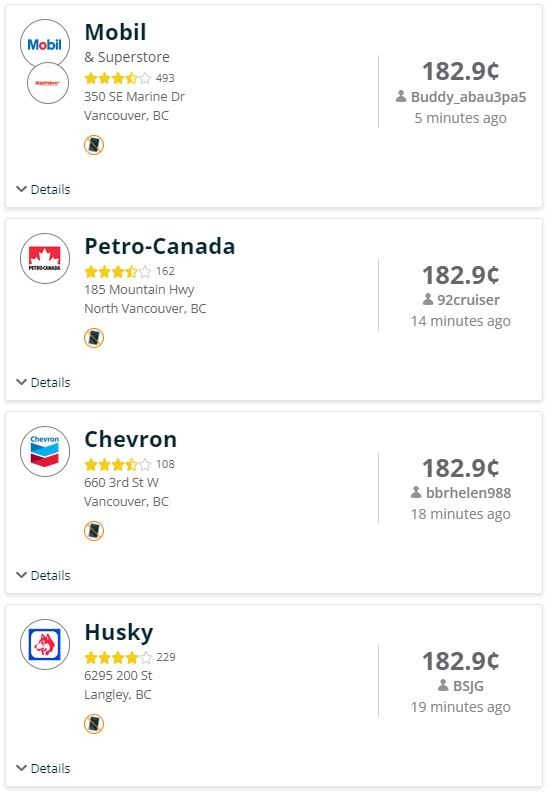
Task: Click the amenity icon under Petro-Canada address
Action: (94, 338)
